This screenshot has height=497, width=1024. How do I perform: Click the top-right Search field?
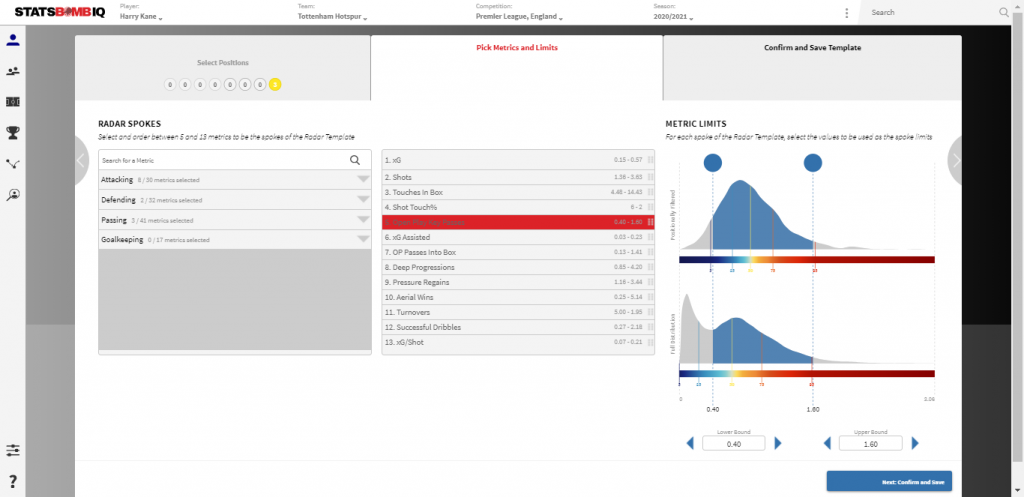[933, 12]
